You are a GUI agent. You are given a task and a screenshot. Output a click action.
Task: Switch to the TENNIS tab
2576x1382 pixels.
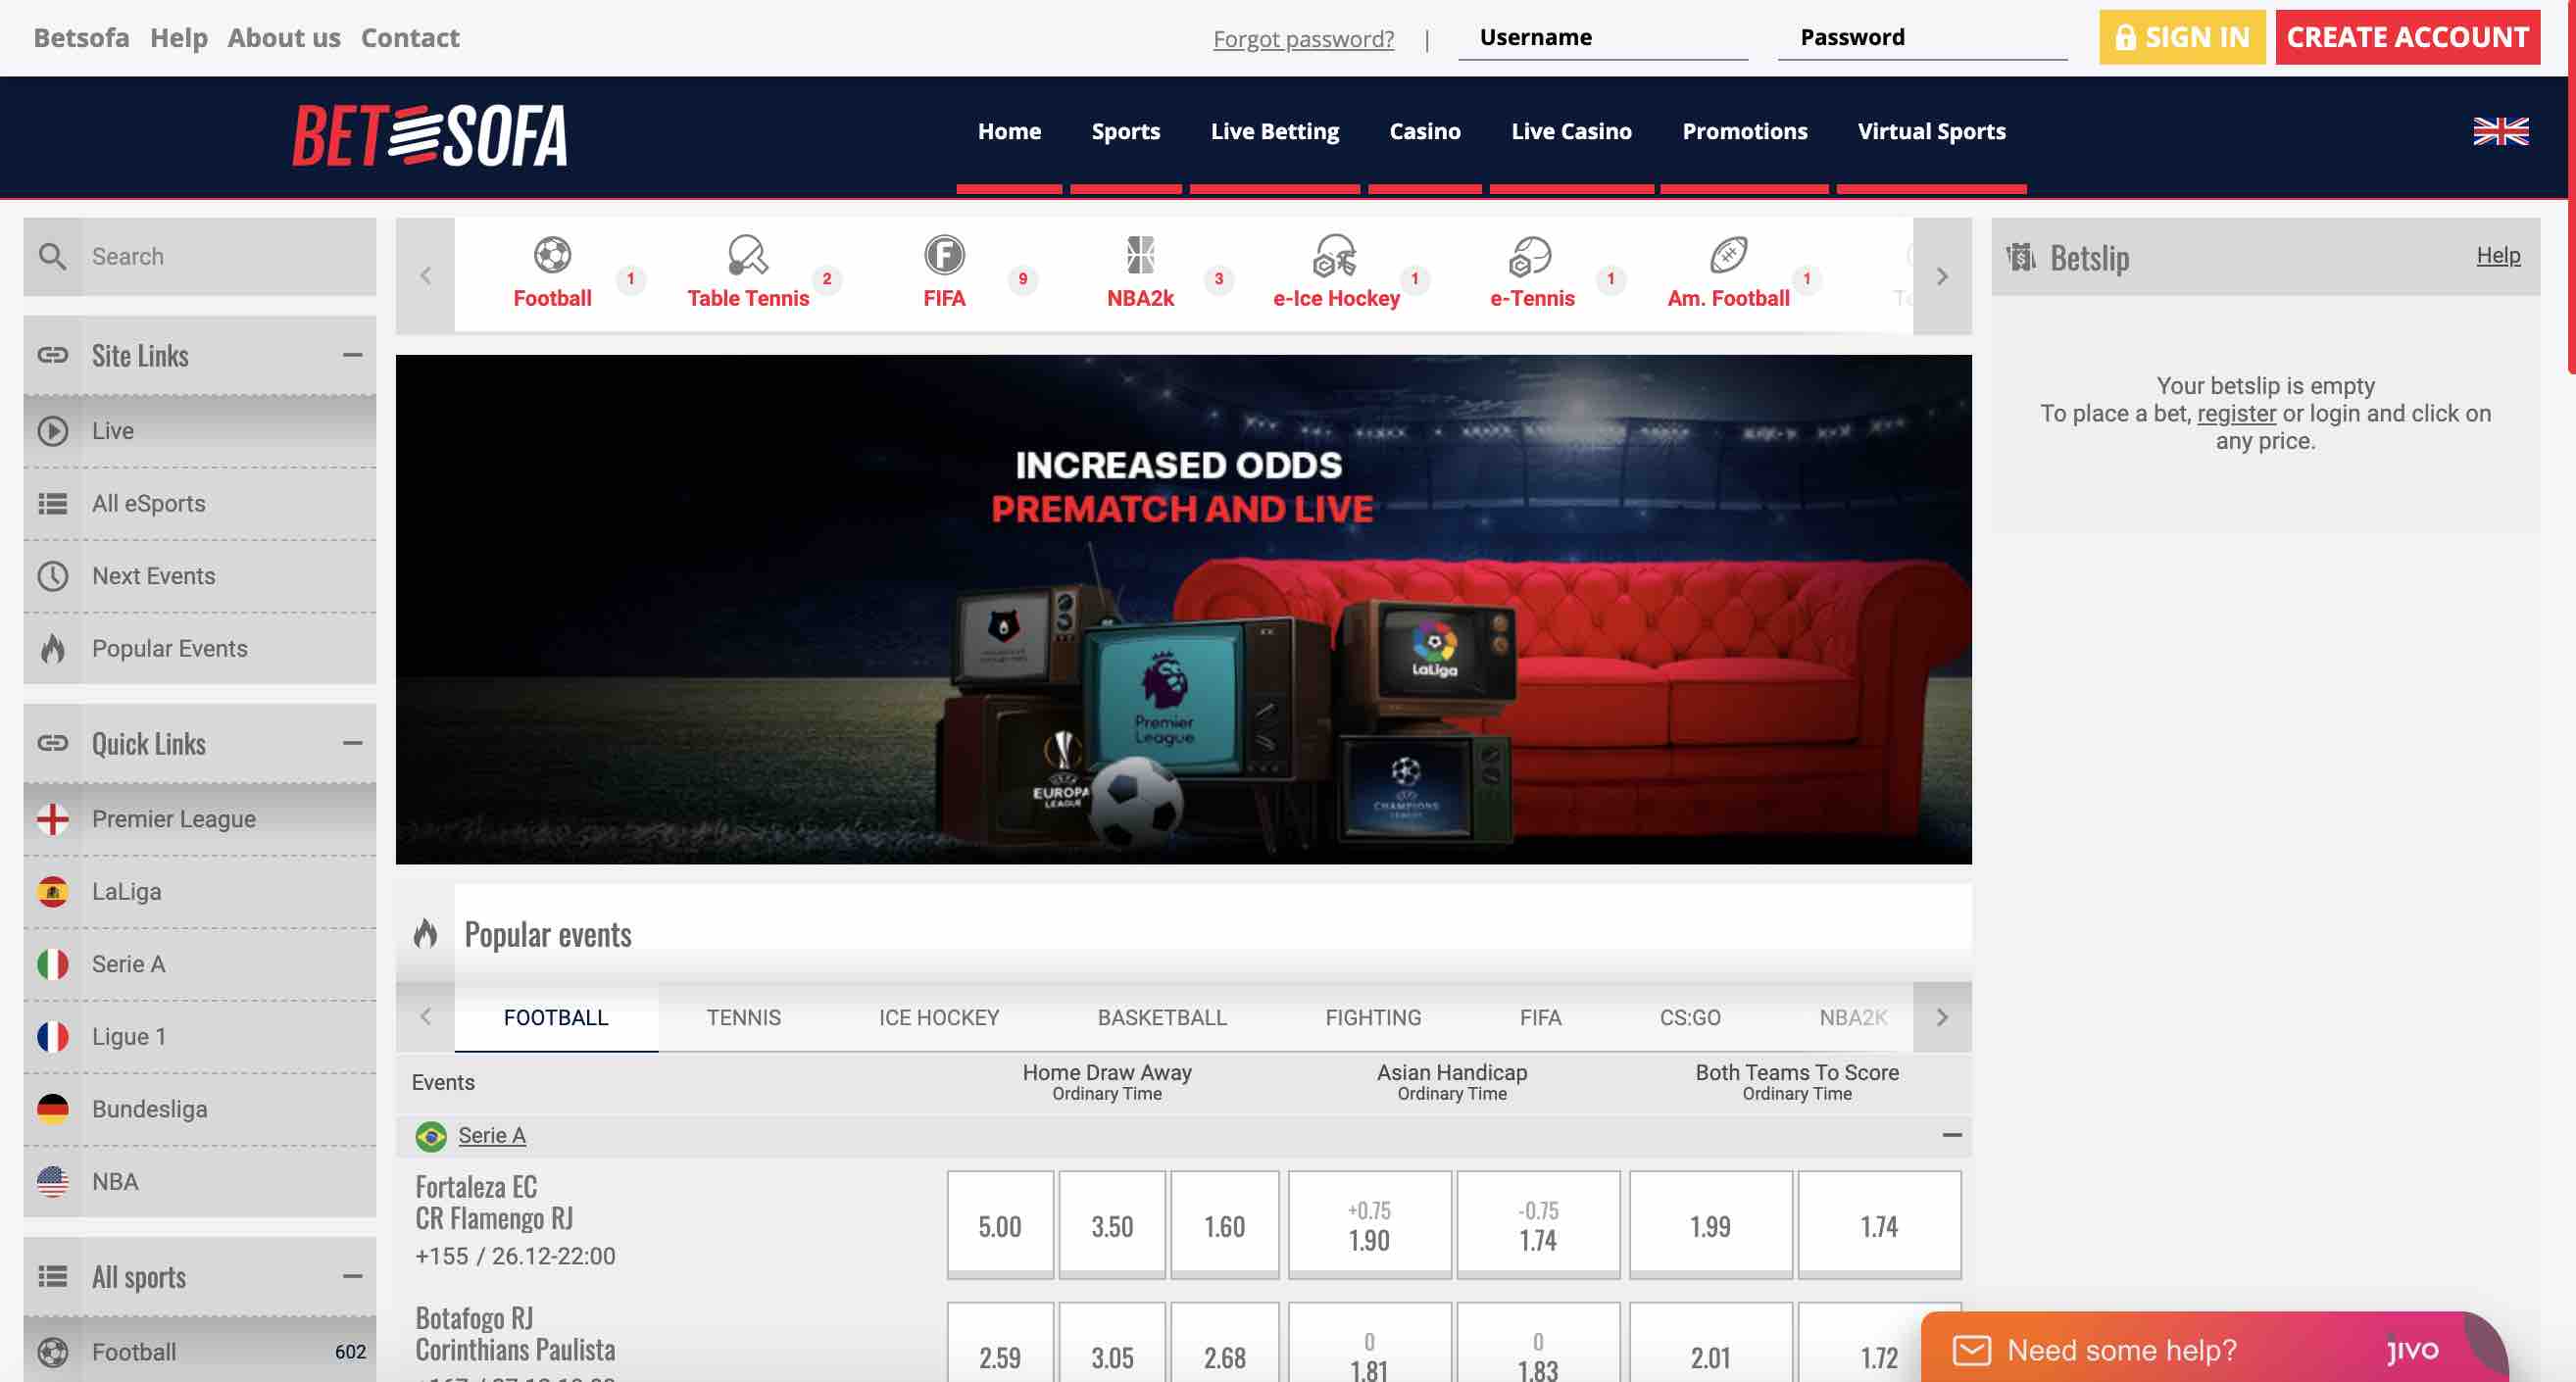point(743,1017)
